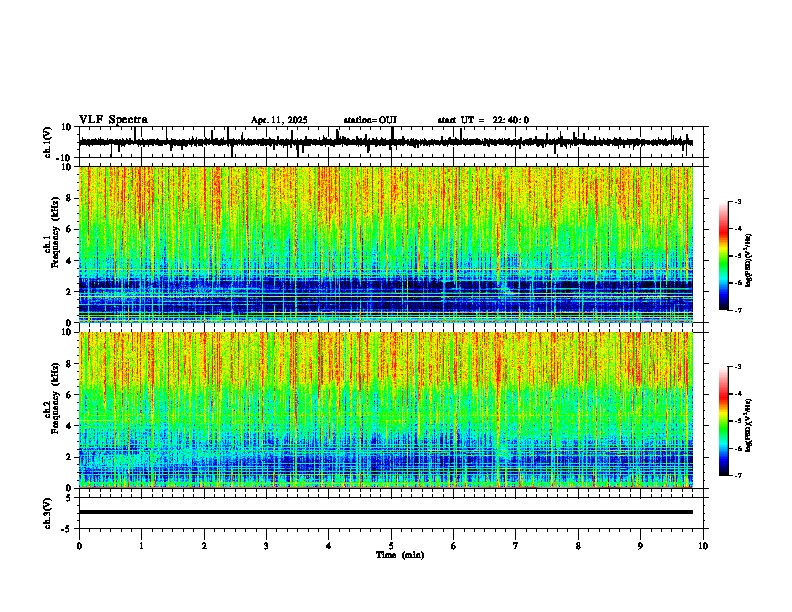Click the '2' kHz tick on ch.2 spectrogram
Viewport: 792px width, 612px height.
69,457
